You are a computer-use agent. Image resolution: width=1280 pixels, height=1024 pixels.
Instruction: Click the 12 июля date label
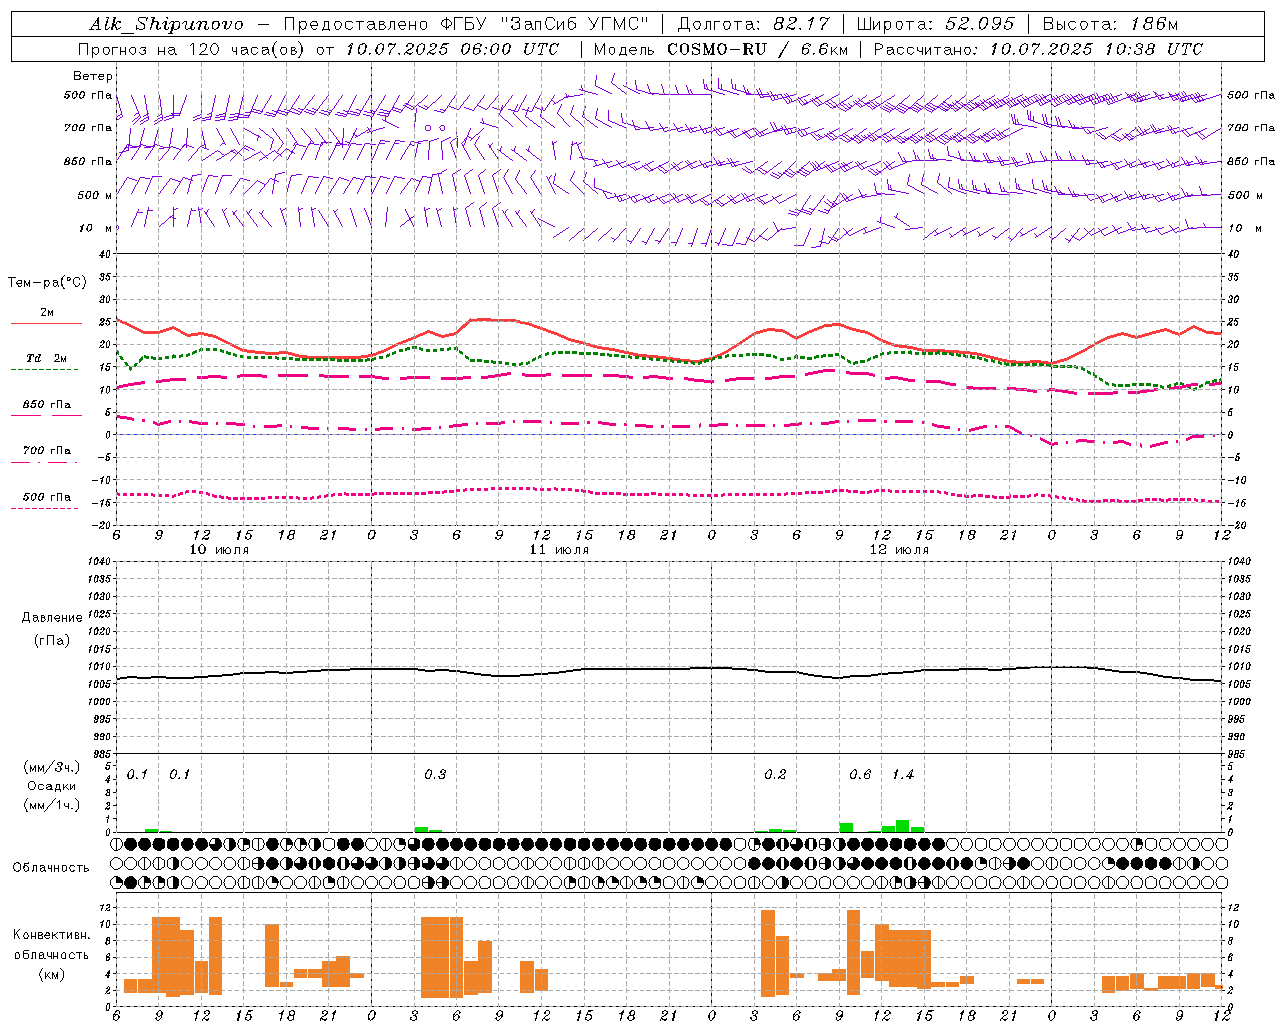pos(899,550)
